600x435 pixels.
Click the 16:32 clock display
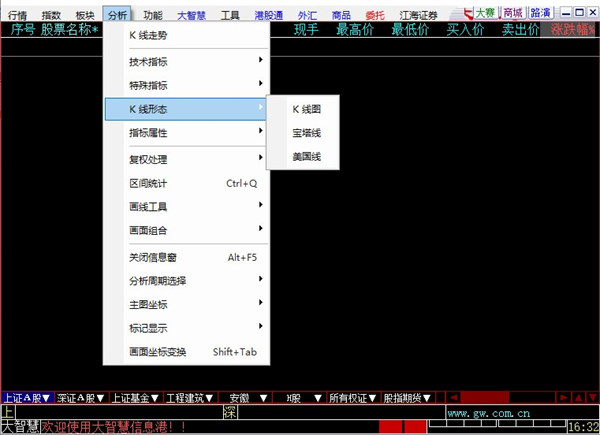[583, 427]
